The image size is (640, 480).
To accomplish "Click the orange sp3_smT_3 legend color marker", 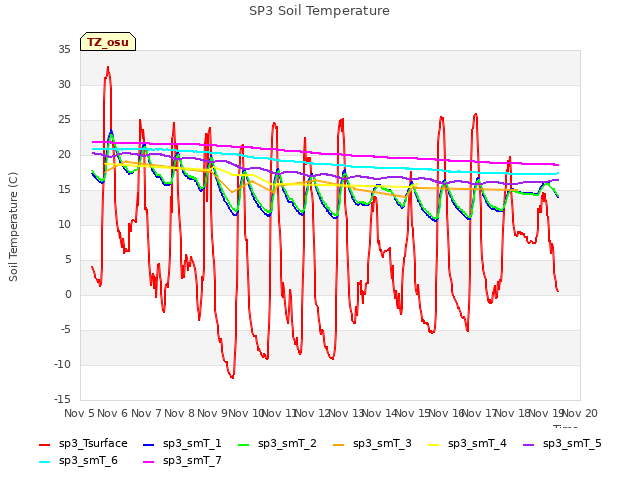I will coord(339,444).
